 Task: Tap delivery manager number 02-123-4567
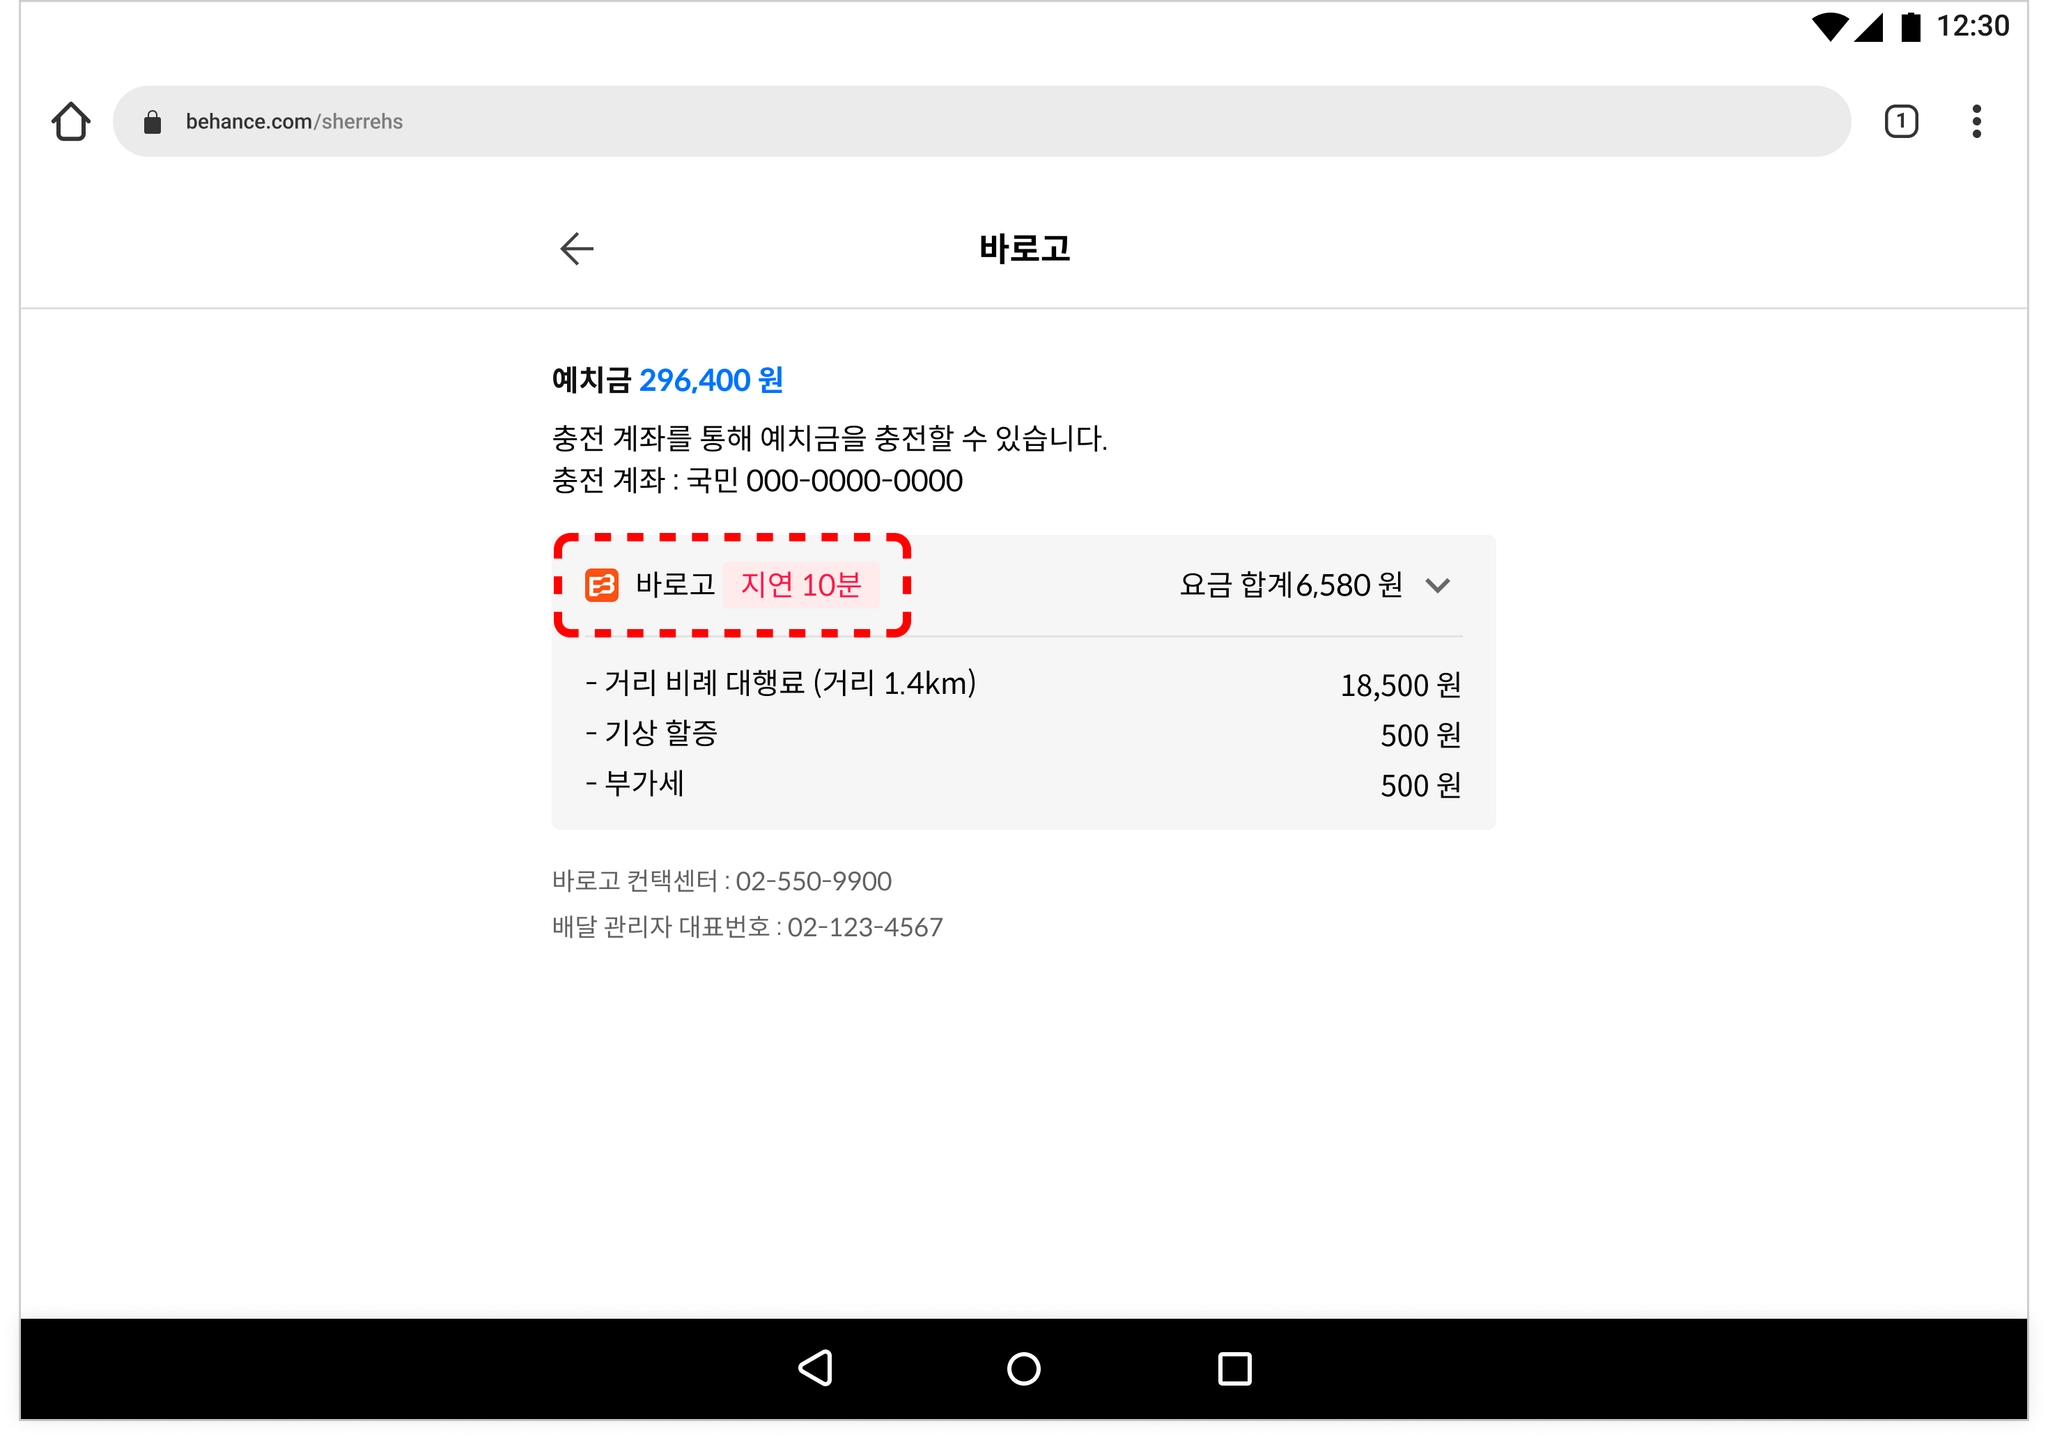(864, 927)
